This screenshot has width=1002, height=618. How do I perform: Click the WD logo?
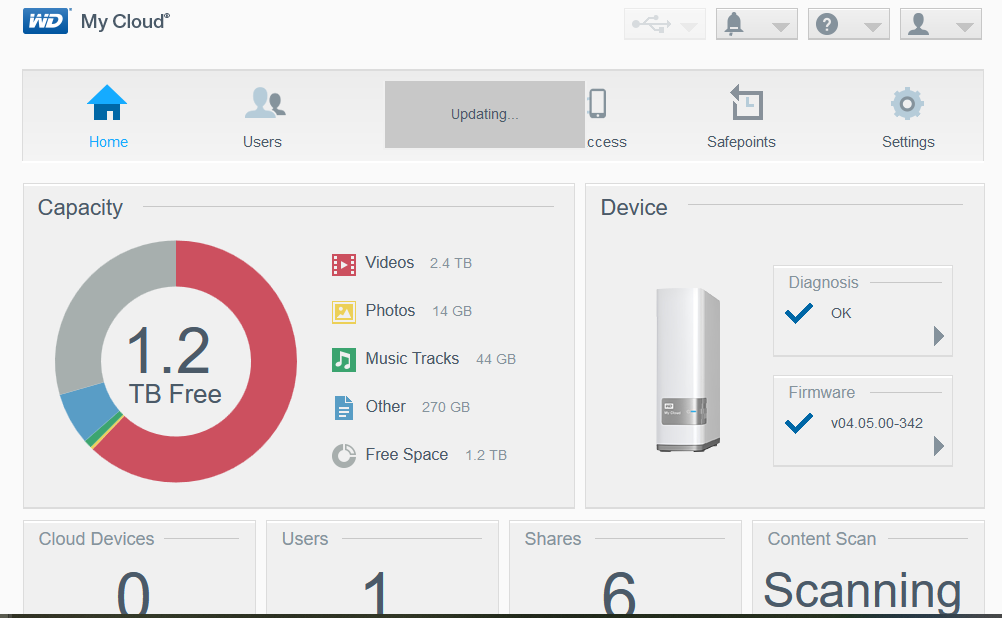(x=45, y=21)
